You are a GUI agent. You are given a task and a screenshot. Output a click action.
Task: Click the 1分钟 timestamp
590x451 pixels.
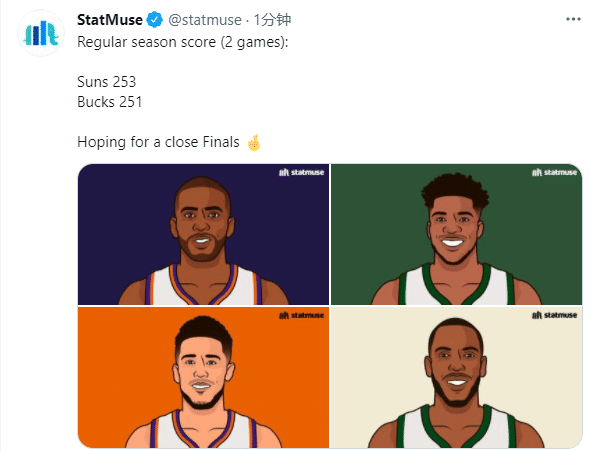[272, 20]
